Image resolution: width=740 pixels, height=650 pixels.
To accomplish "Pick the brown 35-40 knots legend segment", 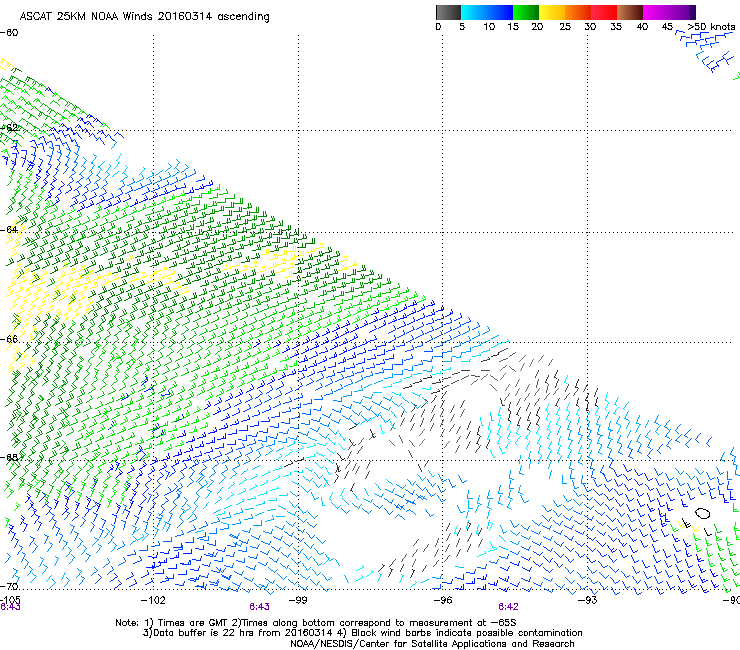I will pos(630,12).
